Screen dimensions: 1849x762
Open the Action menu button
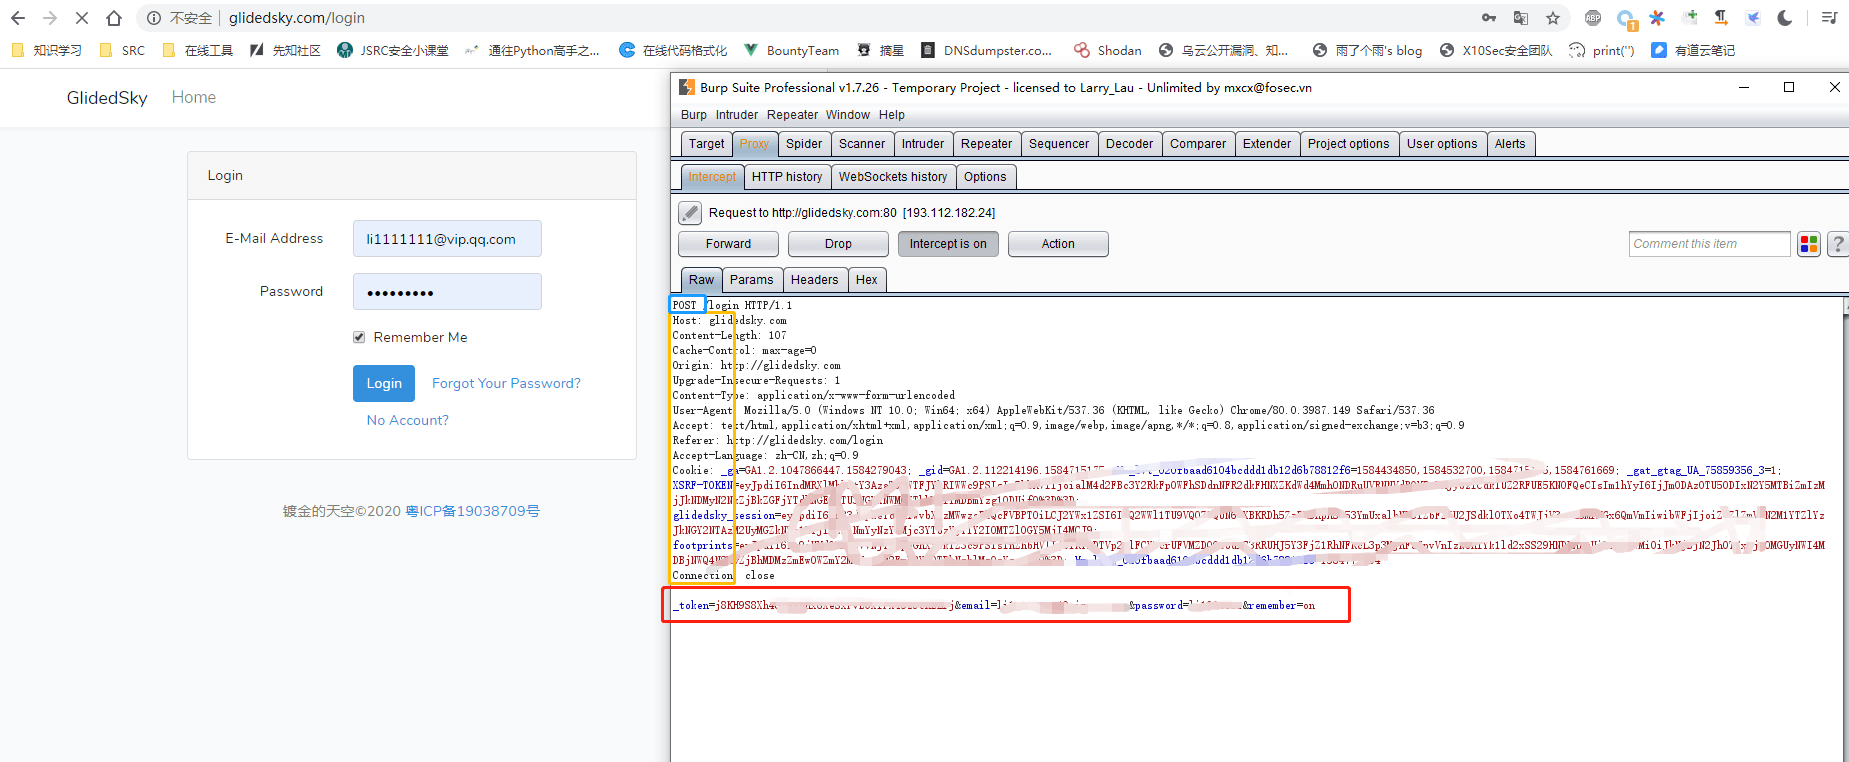[1058, 244]
